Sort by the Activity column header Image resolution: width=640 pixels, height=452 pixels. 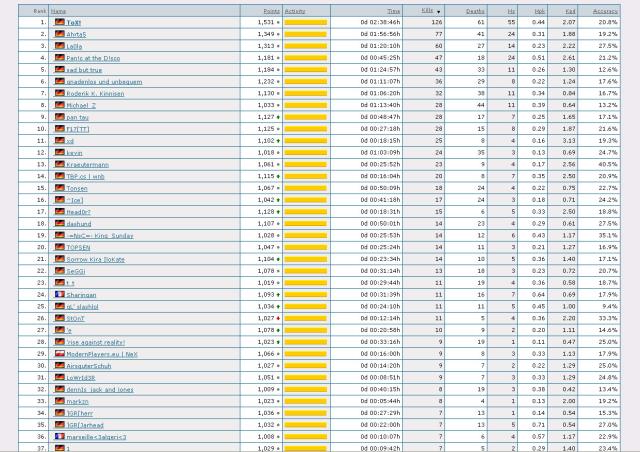(x=295, y=10)
